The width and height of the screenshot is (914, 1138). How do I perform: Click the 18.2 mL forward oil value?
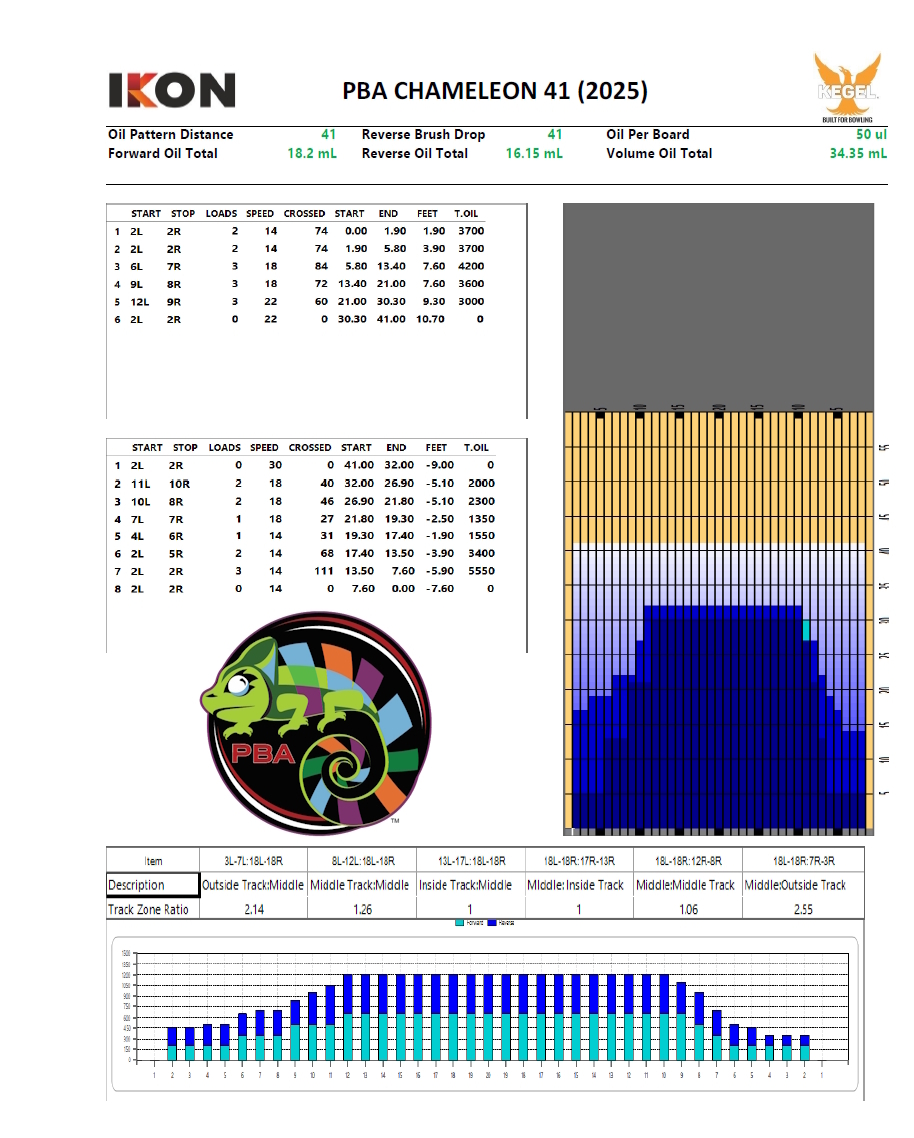click(x=312, y=153)
